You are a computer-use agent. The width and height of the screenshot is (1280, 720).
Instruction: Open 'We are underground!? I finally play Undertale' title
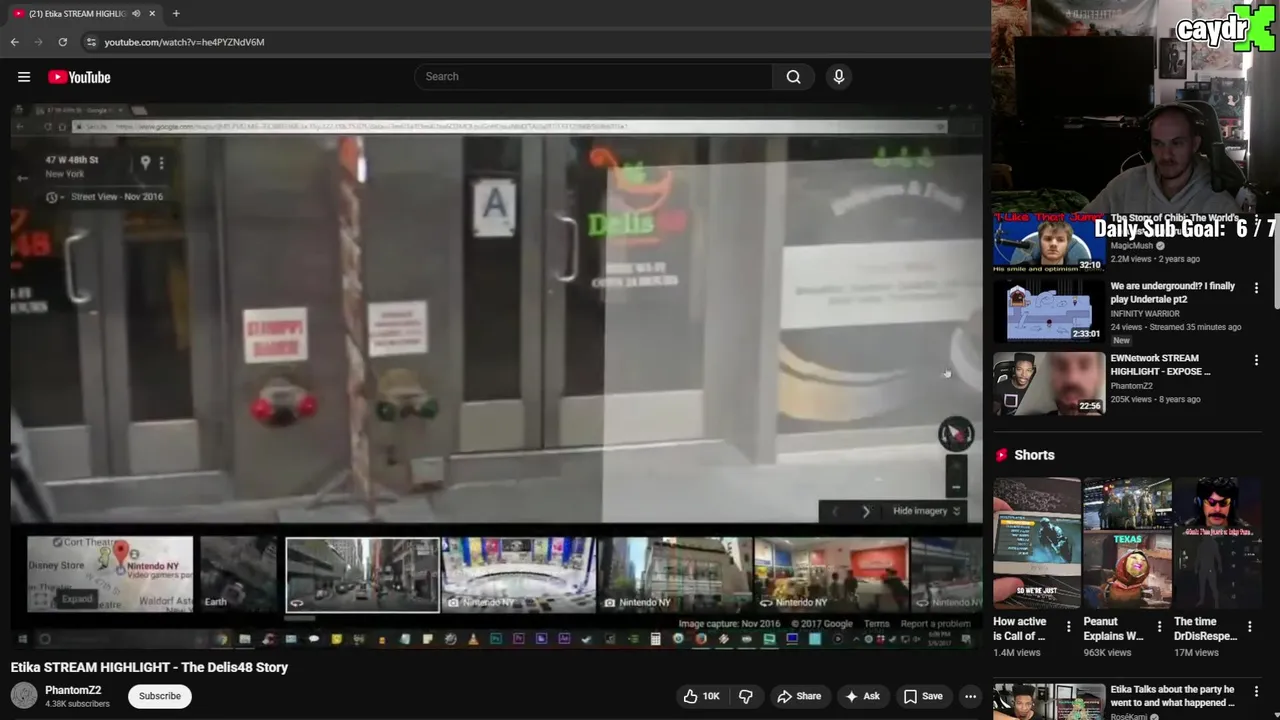pyautogui.click(x=1173, y=292)
